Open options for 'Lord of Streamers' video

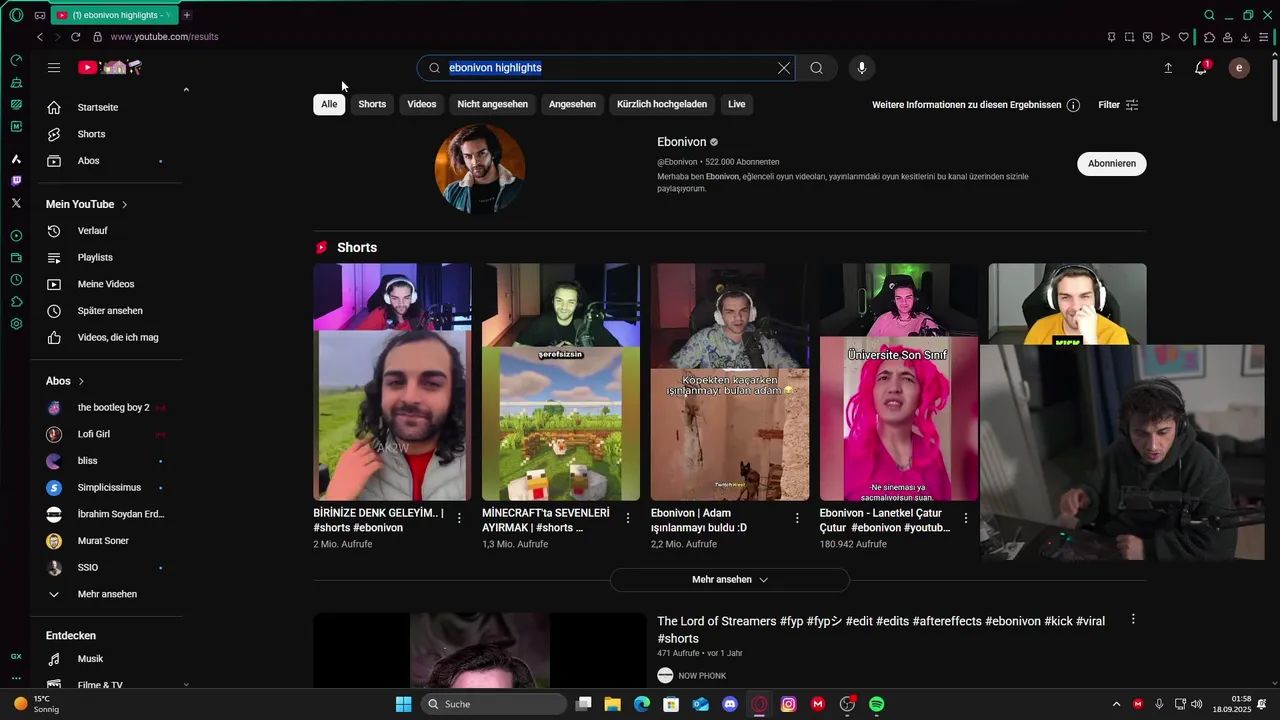1133,620
